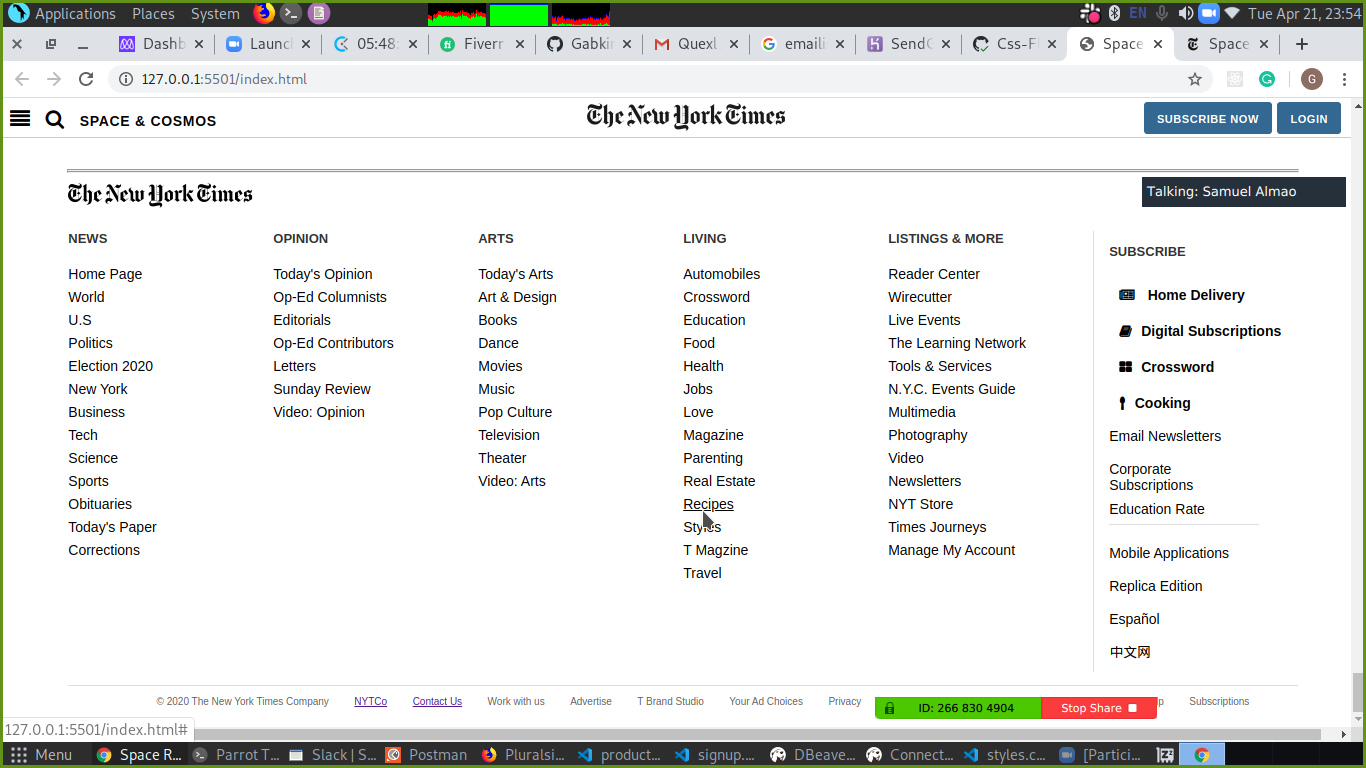The image size is (1366, 768).
Task: Open the Email Newsletters link
Action: 1165,436
